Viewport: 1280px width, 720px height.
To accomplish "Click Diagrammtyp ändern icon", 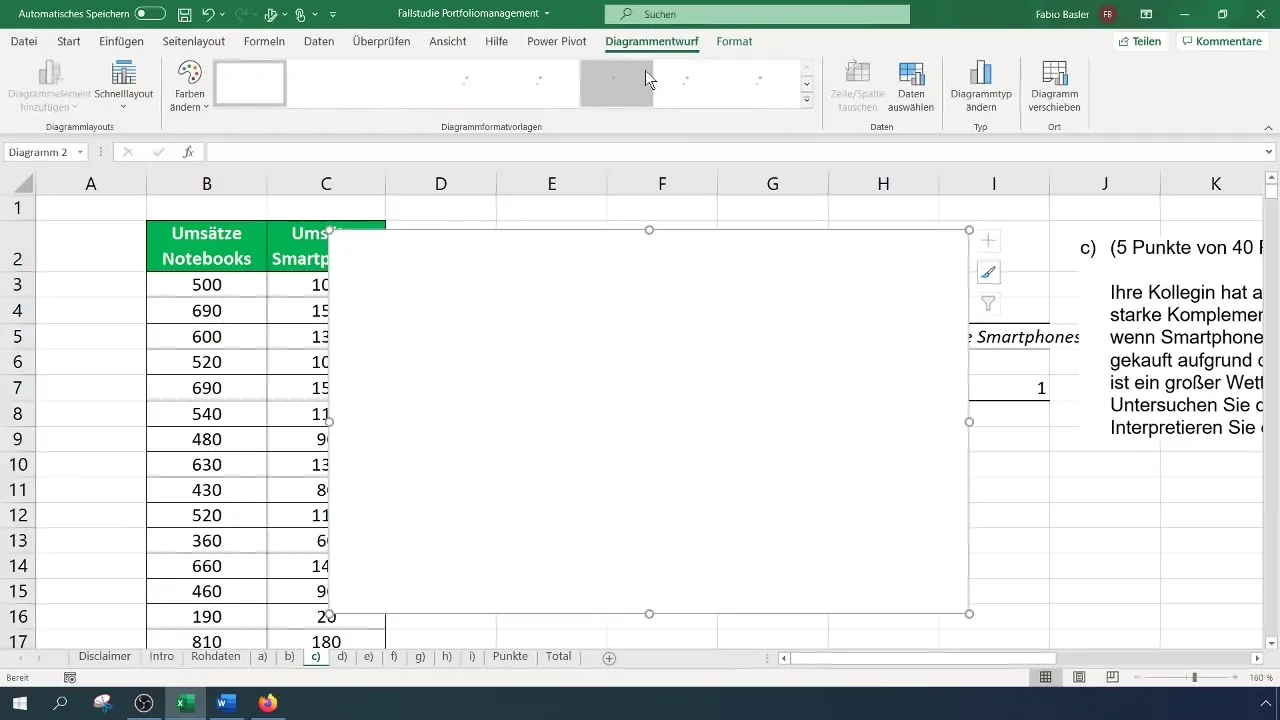I will 981,85.
